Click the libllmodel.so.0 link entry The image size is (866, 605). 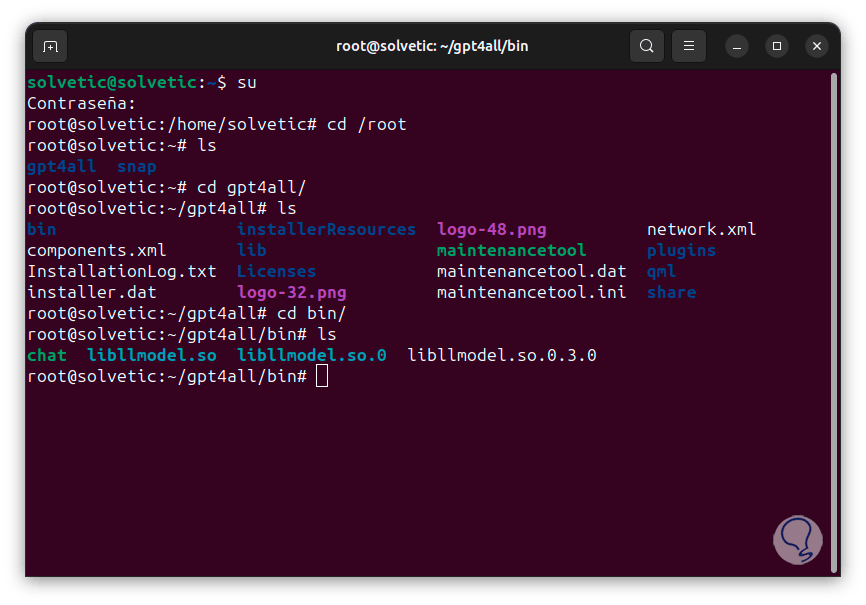click(x=311, y=355)
